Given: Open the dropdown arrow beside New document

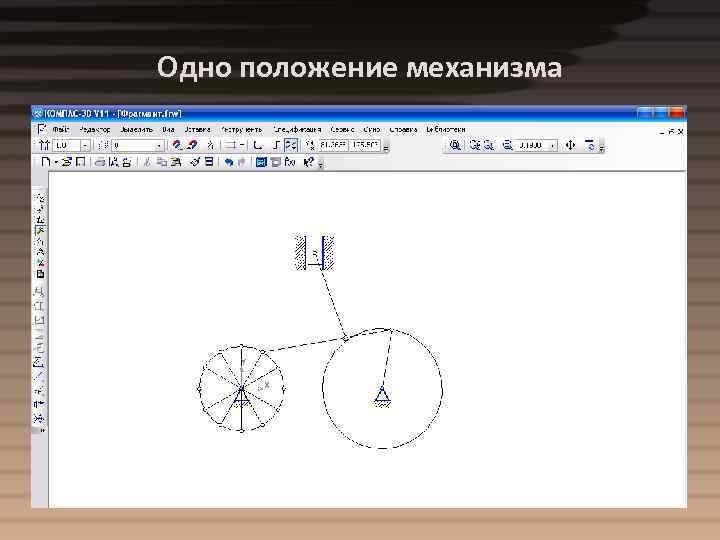Looking at the screenshot, I should pyautogui.click(x=56, y=162).
